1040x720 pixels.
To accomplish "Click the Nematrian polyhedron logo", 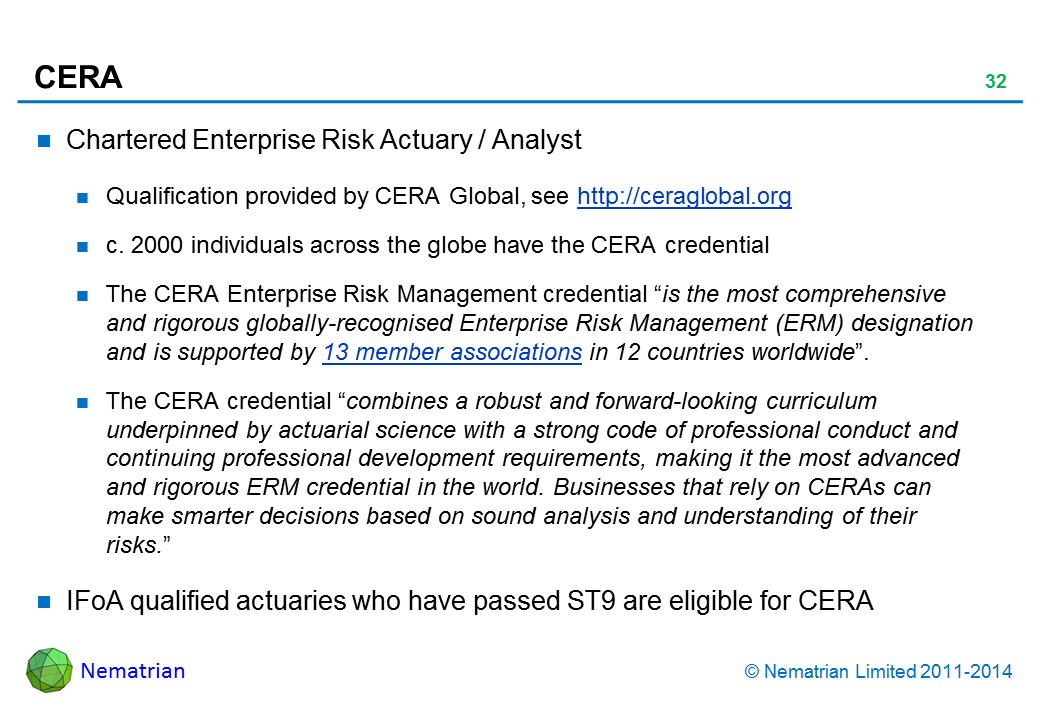I will pos(49,671).
